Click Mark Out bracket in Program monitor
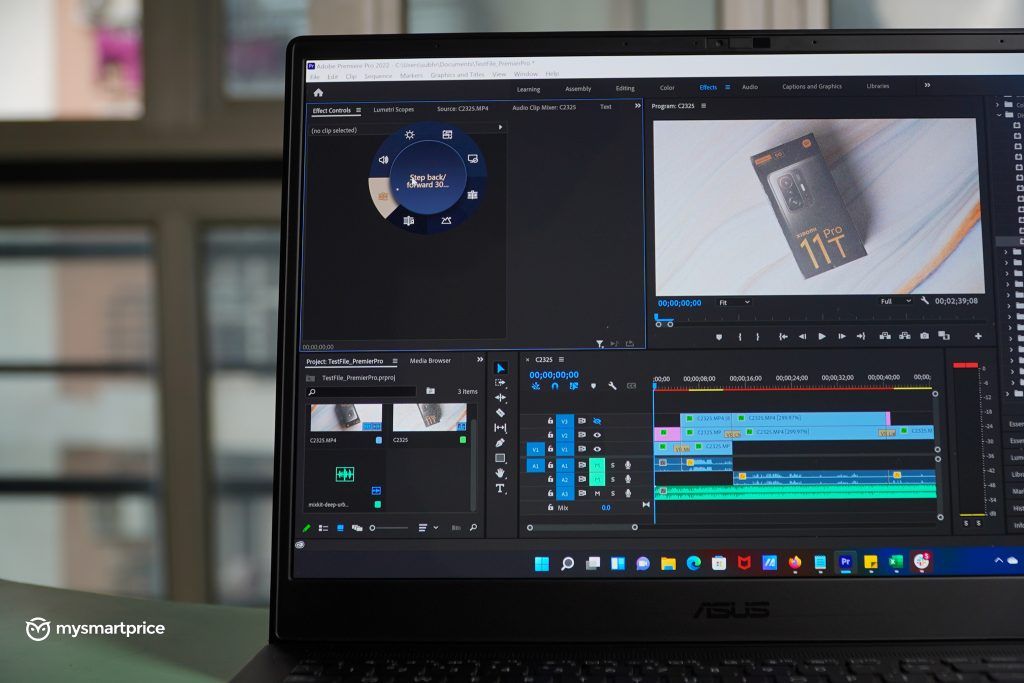1024x683 pixels. [x=758, y=337]
